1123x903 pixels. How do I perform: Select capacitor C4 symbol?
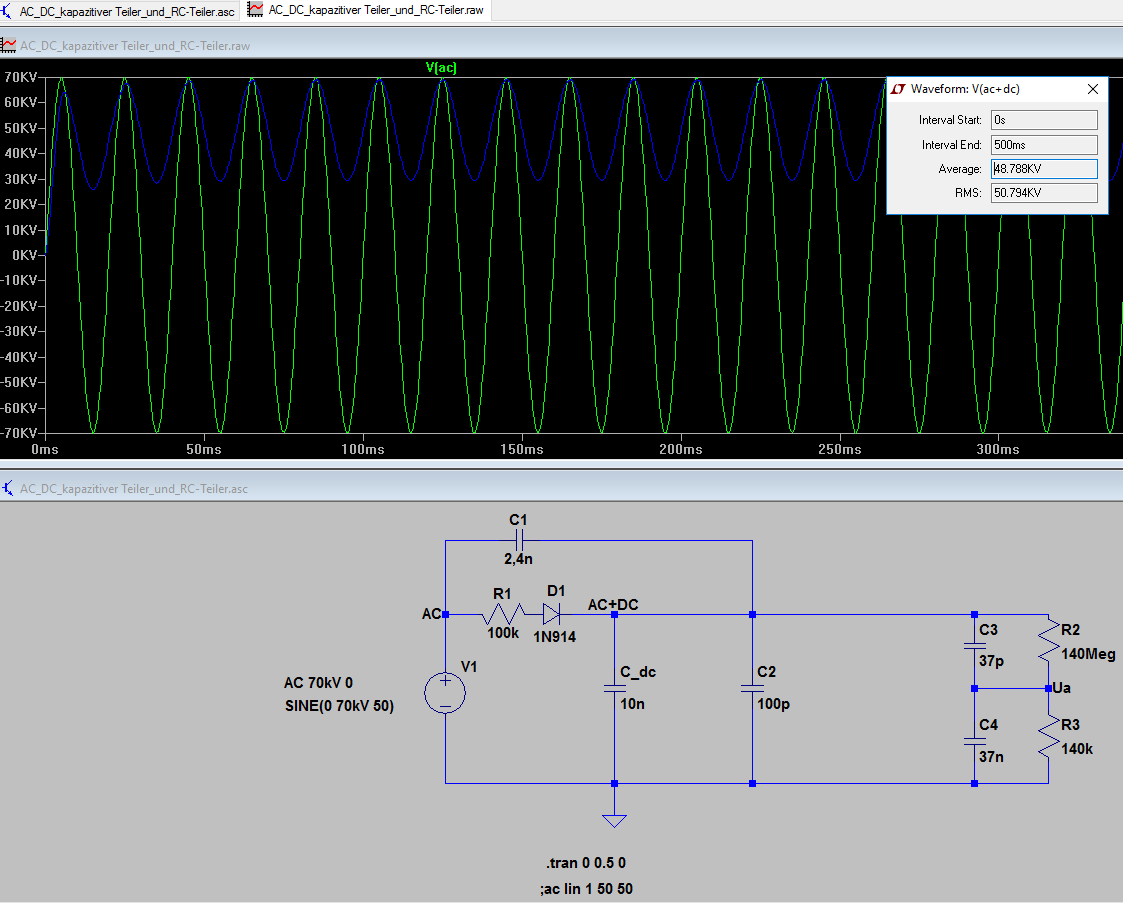(x=974, y=740)
